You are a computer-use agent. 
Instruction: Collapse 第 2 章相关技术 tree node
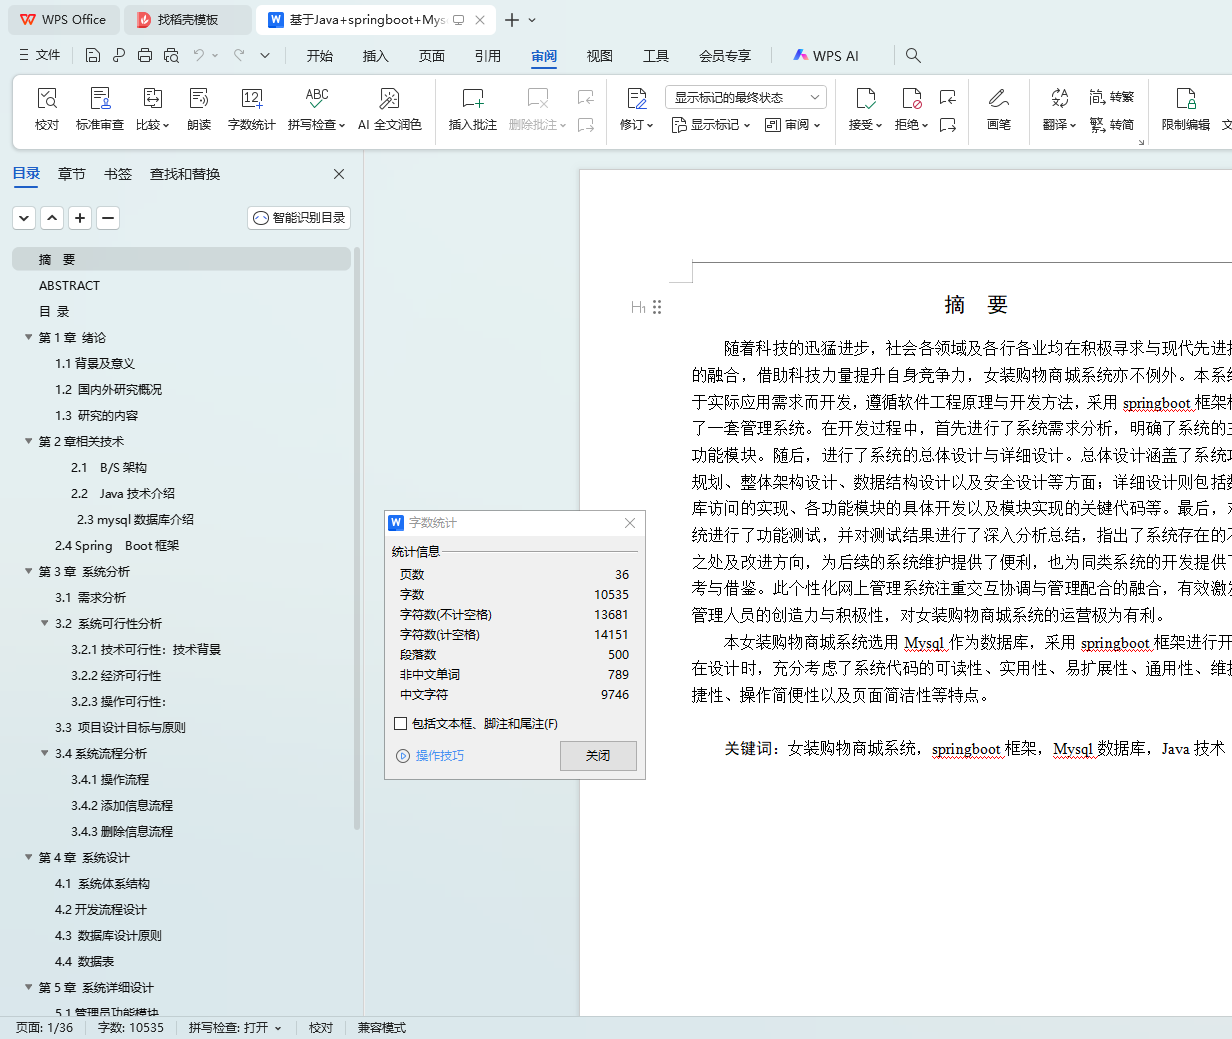pos(29,441)
